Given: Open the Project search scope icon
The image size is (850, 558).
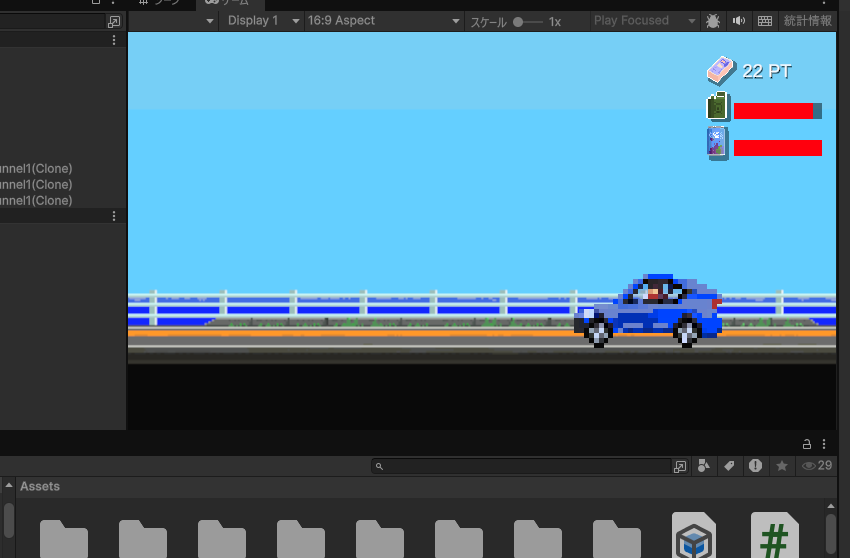Looking at the screenshot, I should pyautogui.click(x=680, y=466).
